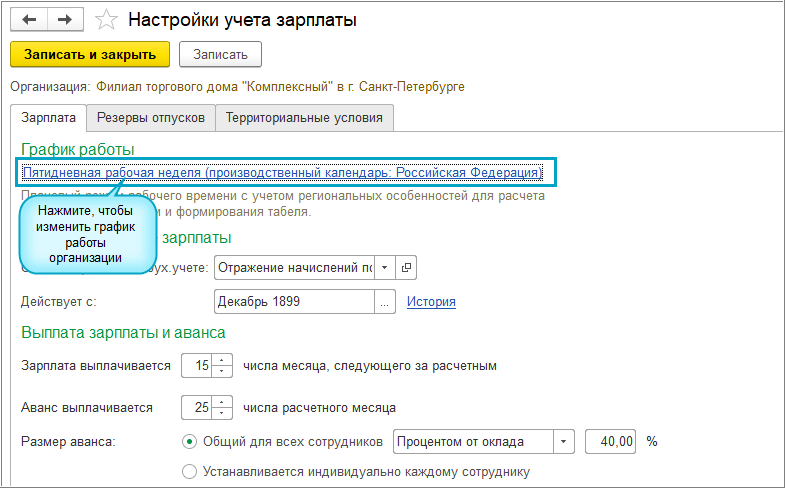Viewport: 785px width, 488px height.
Task: Click ellipsis button beside Декабрь 1899
Action: point(384,301)
